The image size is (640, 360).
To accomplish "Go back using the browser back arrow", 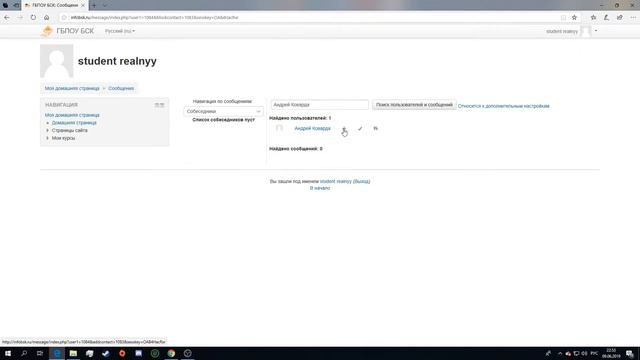I will [x=7, y=18].
